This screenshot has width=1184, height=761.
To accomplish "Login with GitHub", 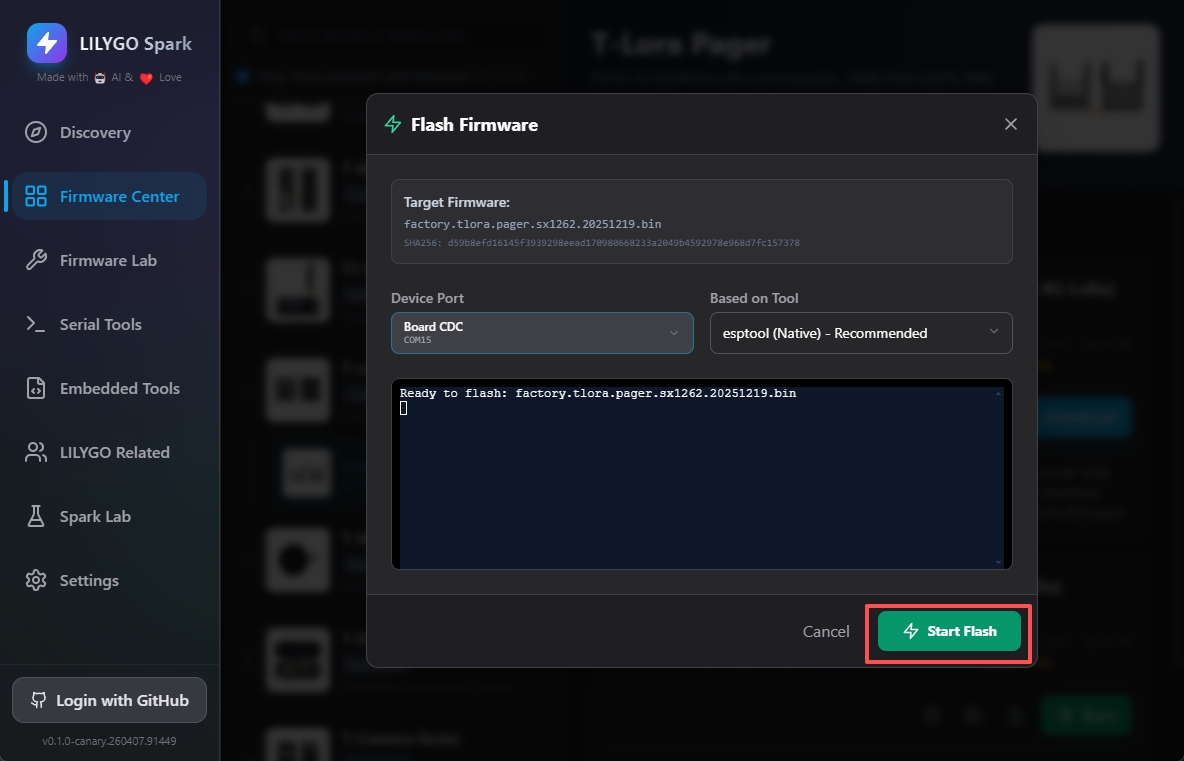I will click(x=109, y=701).
